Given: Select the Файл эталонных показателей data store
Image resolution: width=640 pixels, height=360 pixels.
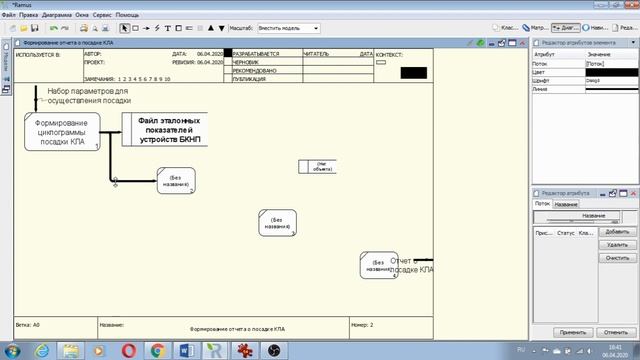Looking at the screenshot, I should coord(165,129).
